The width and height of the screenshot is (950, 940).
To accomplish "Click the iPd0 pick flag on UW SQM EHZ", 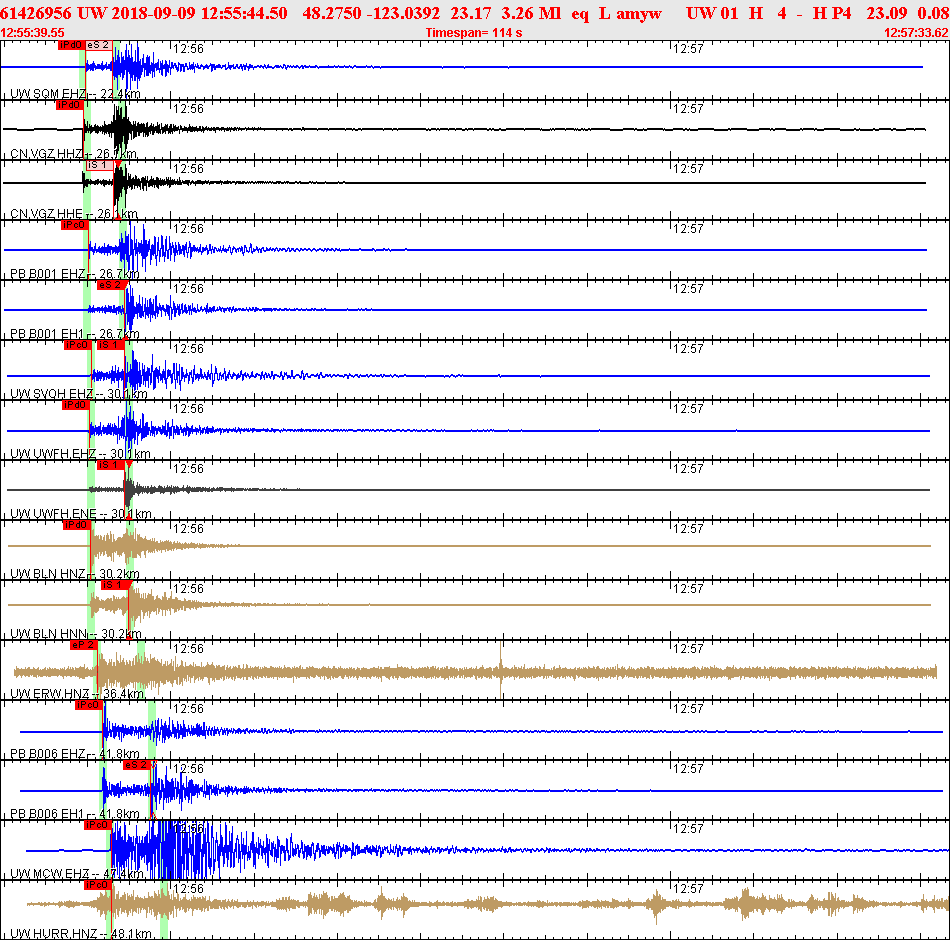I will pos(70,45).
